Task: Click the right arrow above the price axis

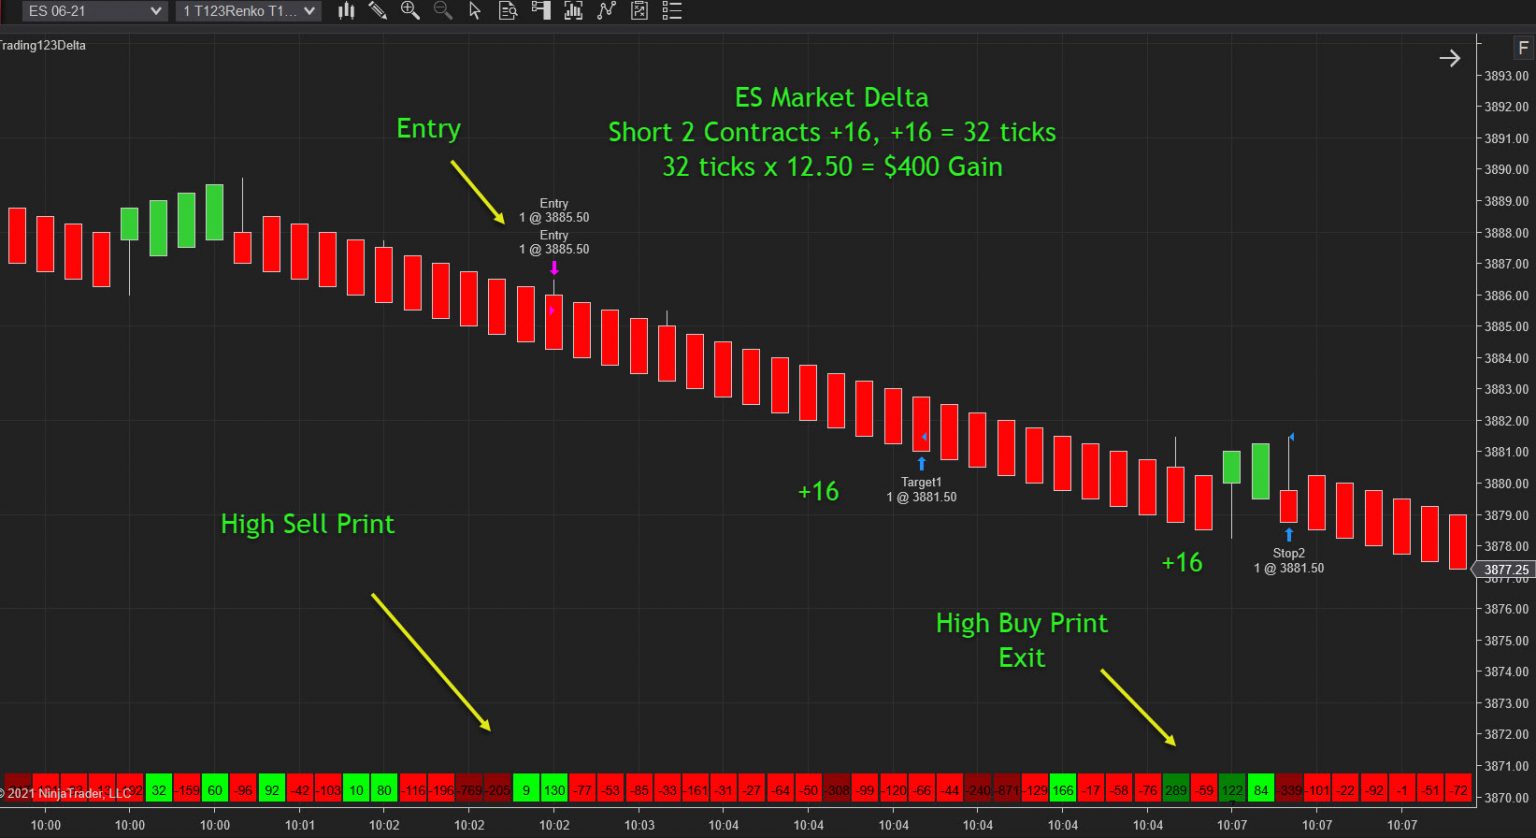Action: pos(1449,58)
